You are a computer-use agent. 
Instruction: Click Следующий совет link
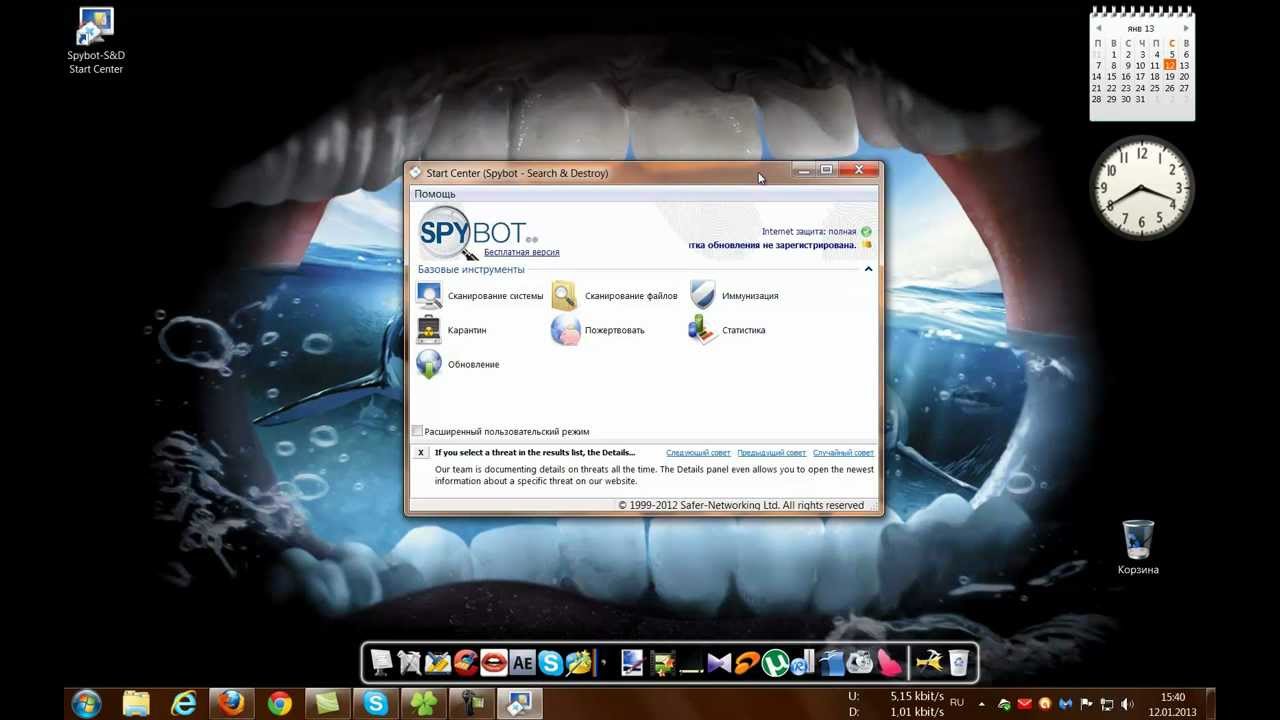pyautogui.click(x=698, y=453)
